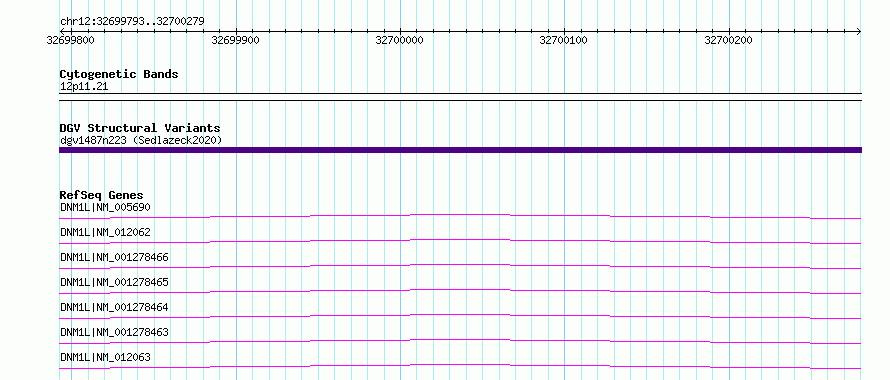Viewport: 890px width, 380px height.
Task: Open the Cytogenetic Bands track title
Action: pos(119,74)
